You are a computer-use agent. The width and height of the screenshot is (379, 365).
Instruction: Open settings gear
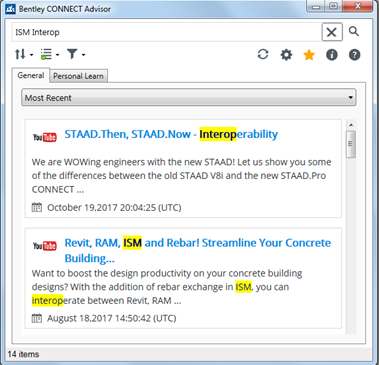[286, 54]
